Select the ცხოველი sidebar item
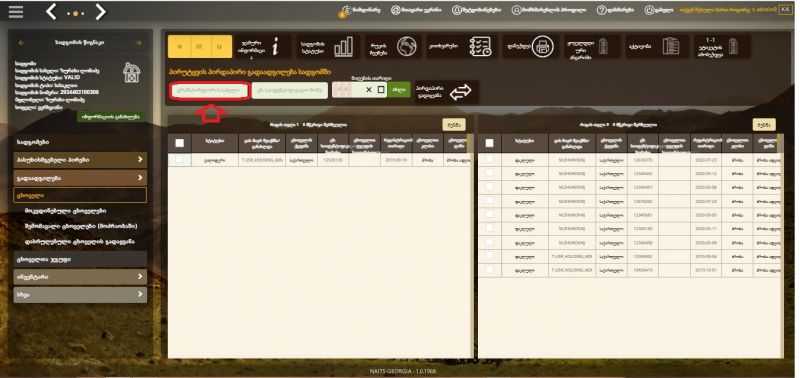Screen dimensions: 800x378 click(80, 195)
